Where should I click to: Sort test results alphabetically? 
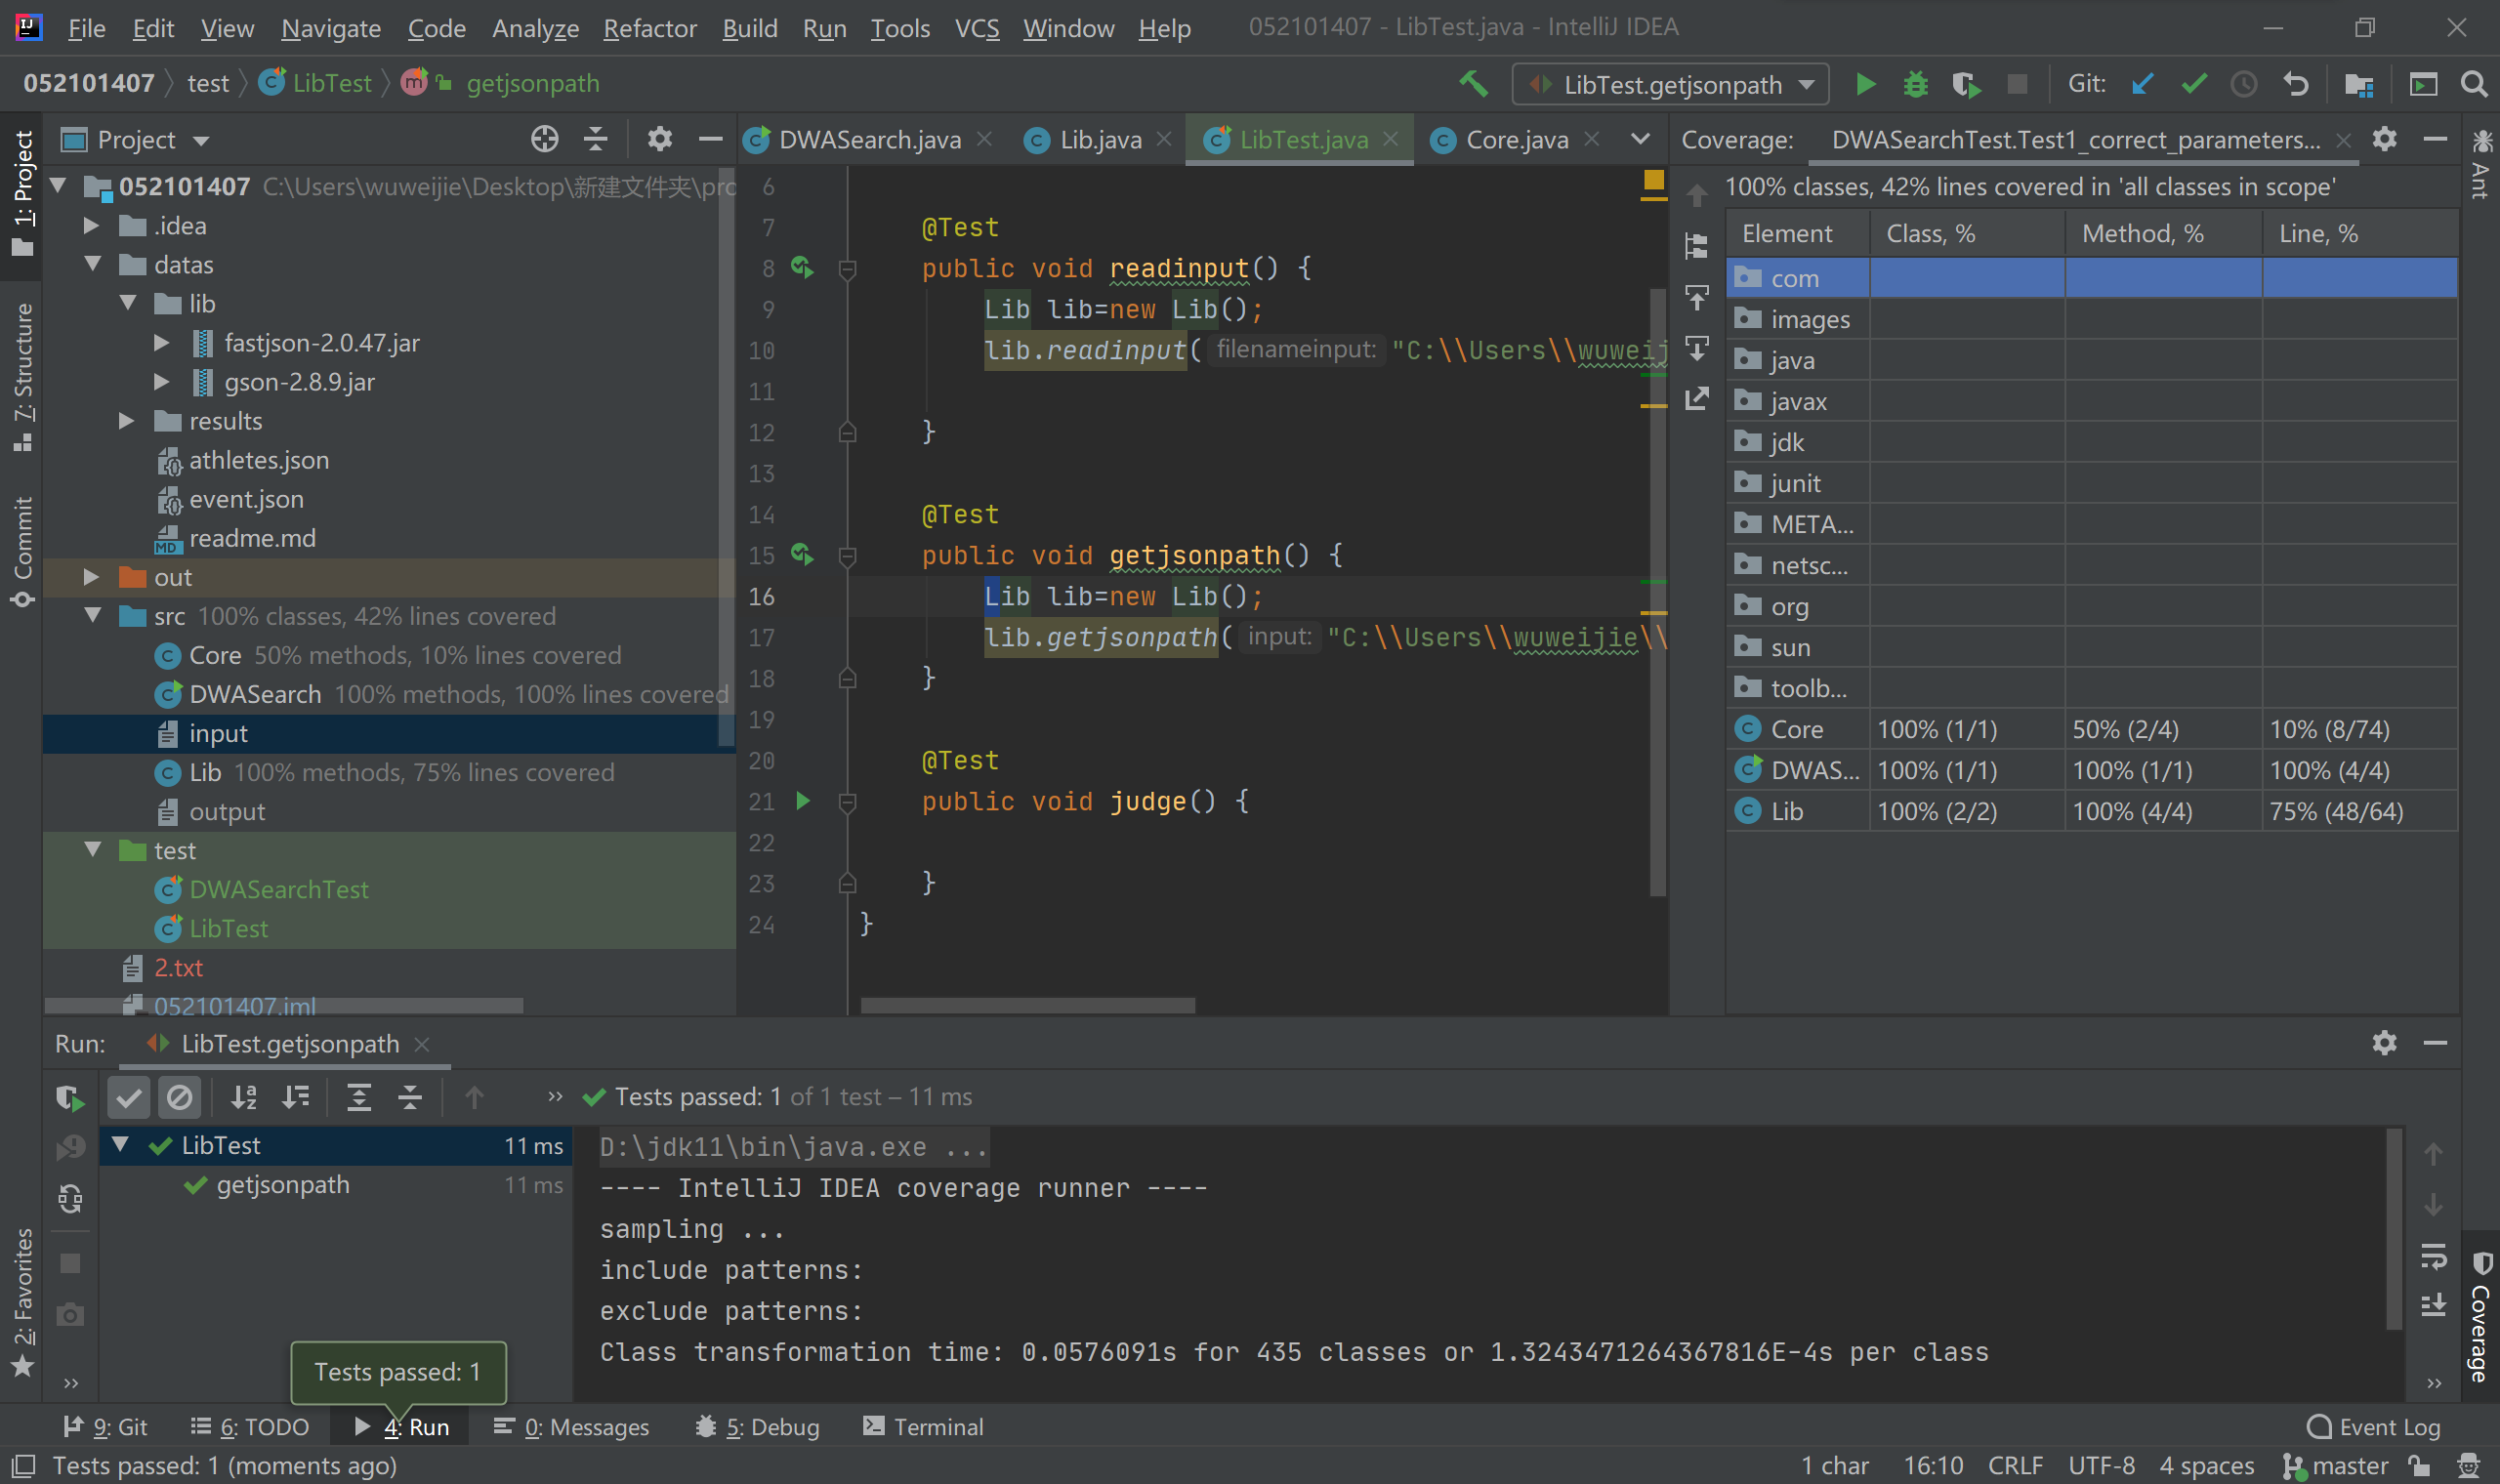pyautogui.click(x=244, y=1098)
